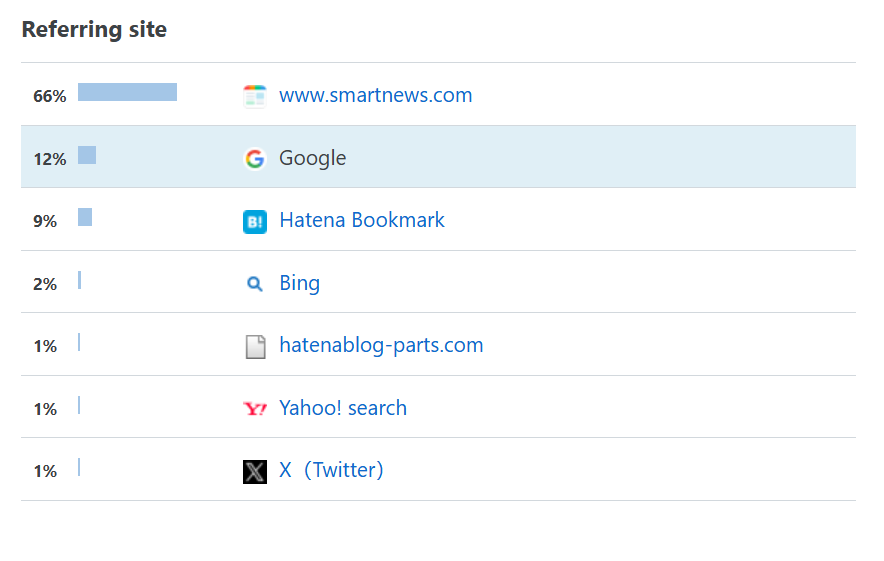Click the Referring site heading
Screen dimensions: 884x561
(94, 29)
